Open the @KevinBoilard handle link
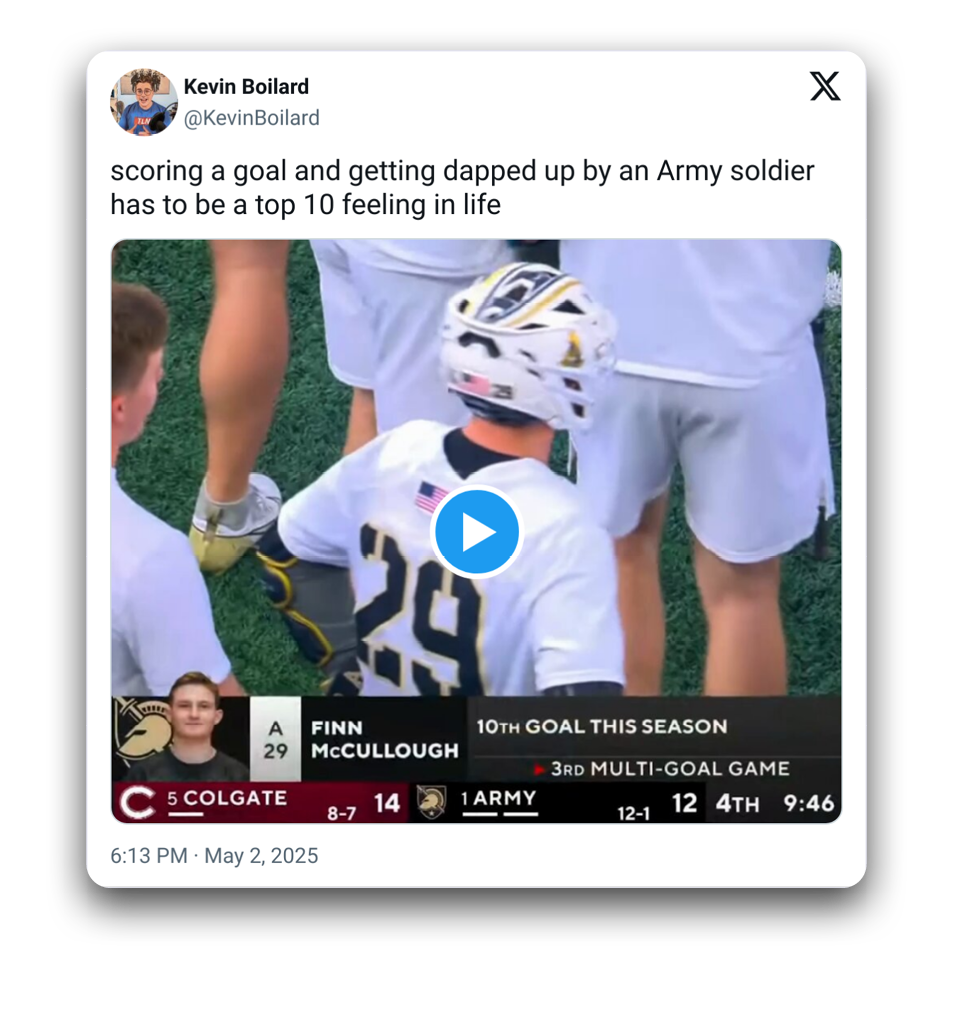Viewport: 953px width, 1010px height. pos(251,118)
